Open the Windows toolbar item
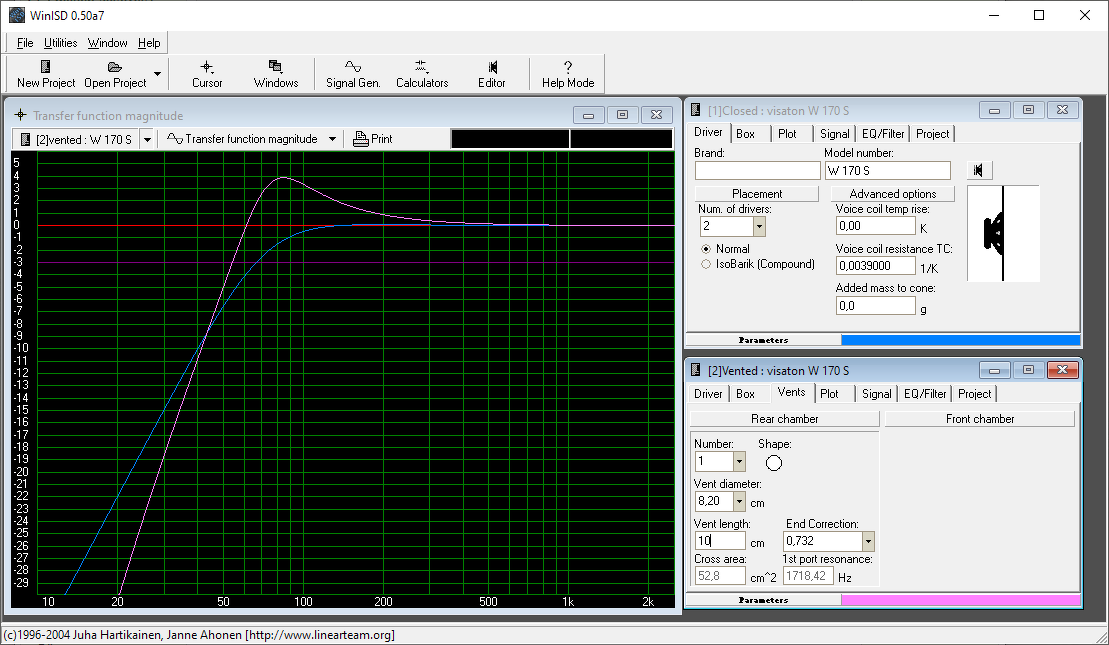 click(x=276, y=74)
